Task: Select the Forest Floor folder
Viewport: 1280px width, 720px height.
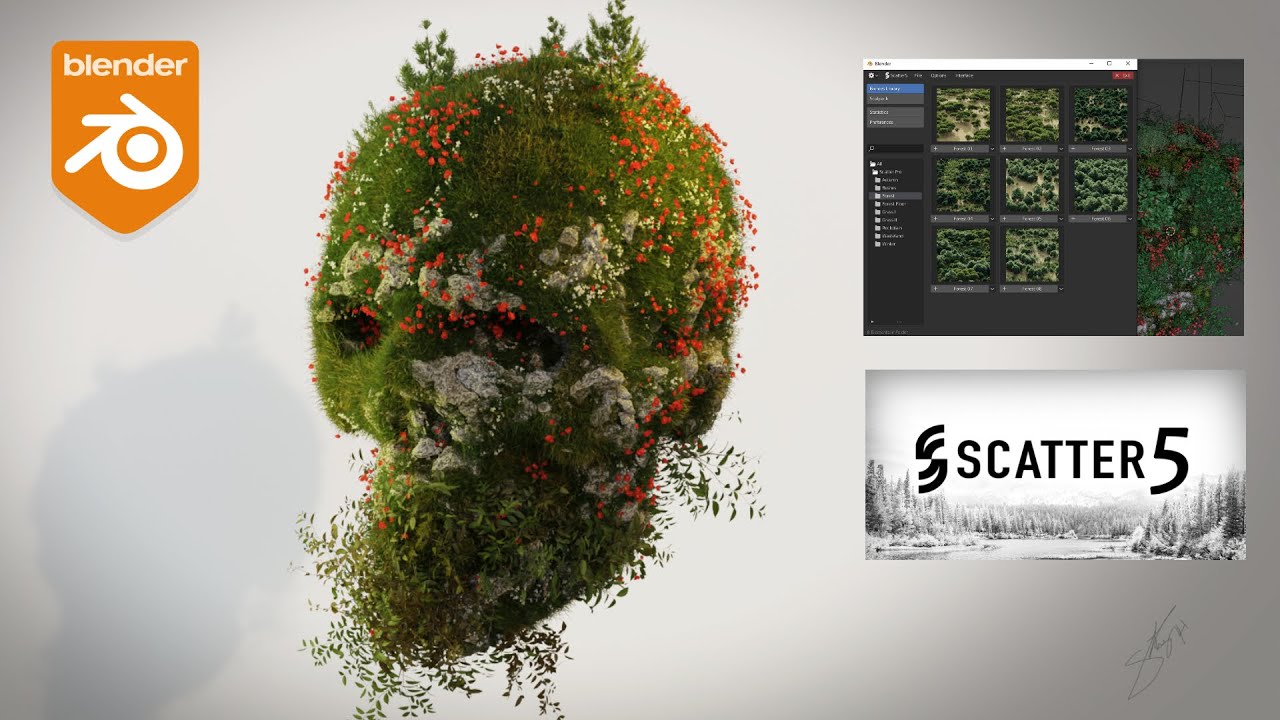Action: coord(890,204)
